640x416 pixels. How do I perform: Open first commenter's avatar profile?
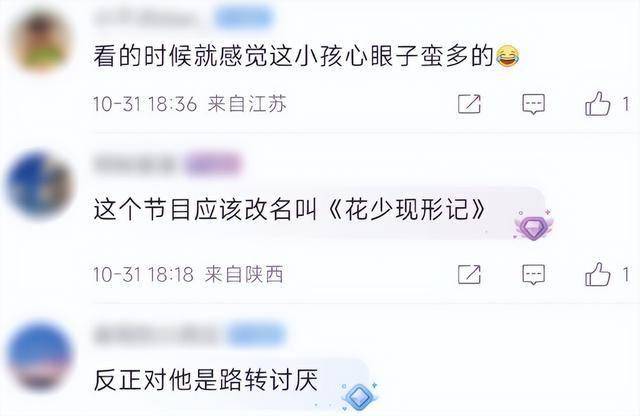click(41, 41)
